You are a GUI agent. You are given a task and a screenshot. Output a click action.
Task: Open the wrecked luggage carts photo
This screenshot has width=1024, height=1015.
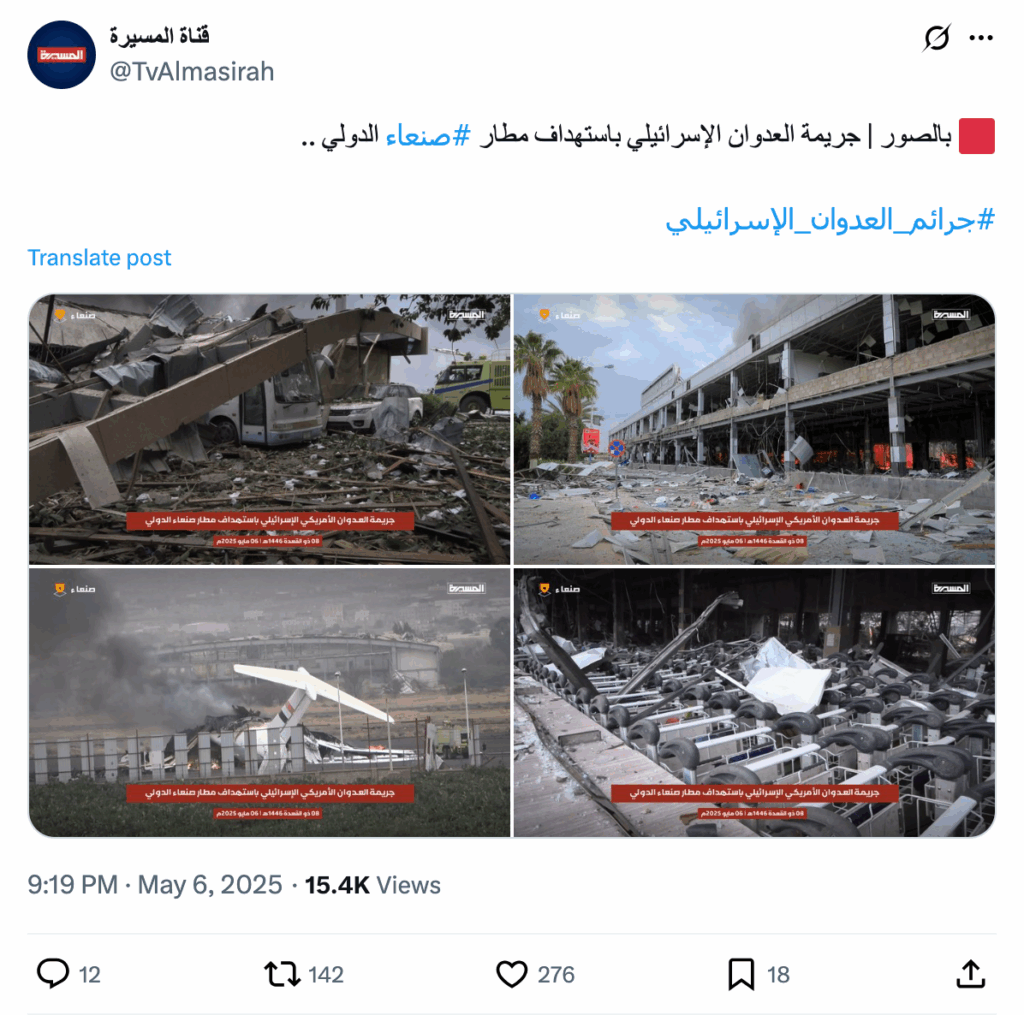pyautogui.click(x=754, y=702)
